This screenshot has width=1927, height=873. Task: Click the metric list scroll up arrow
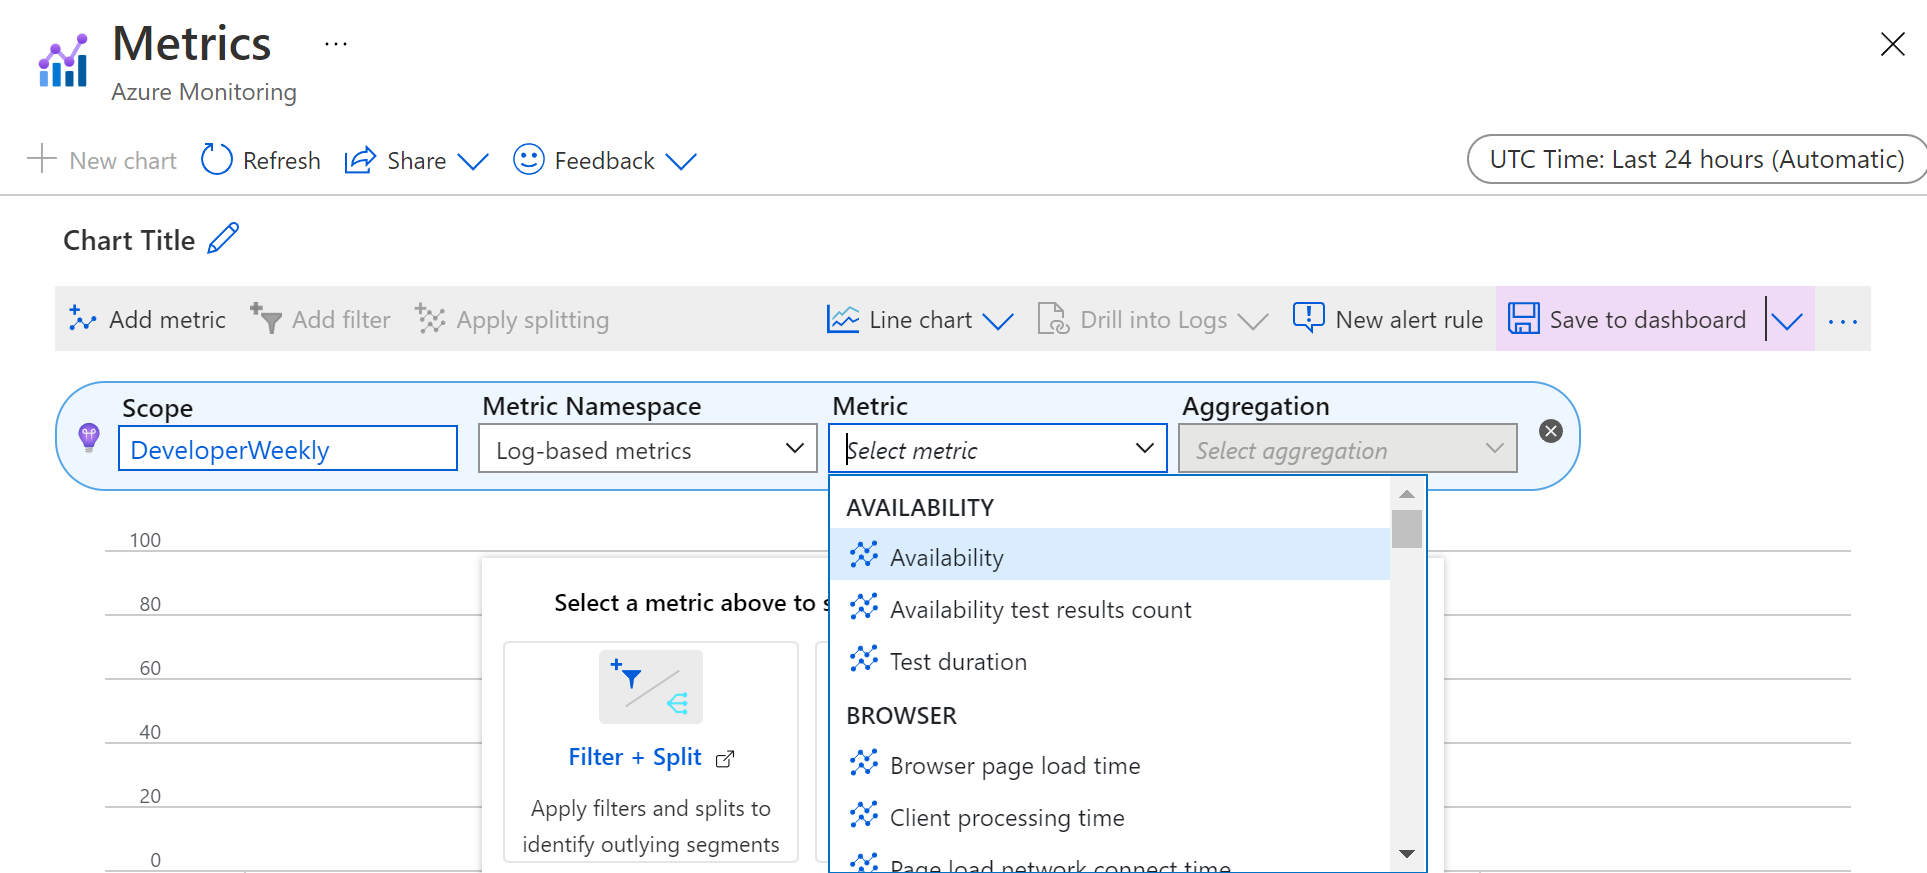coord(1407,494)
